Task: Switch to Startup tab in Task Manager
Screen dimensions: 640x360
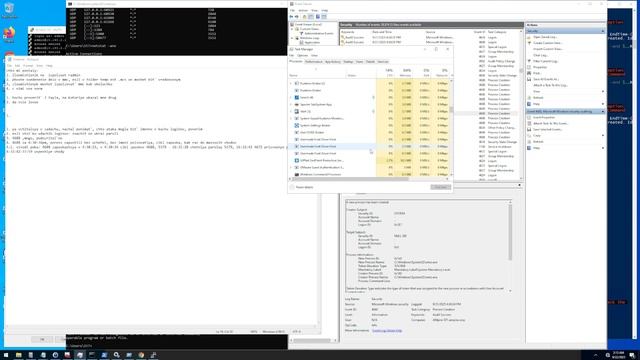Action: click(348, 62)
